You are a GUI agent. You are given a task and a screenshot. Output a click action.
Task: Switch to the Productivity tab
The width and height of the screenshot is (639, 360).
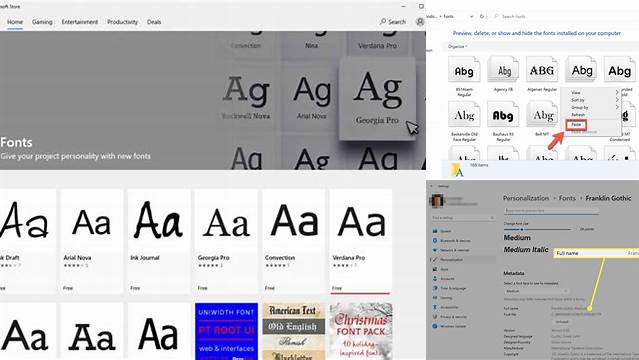coord(122,22)
